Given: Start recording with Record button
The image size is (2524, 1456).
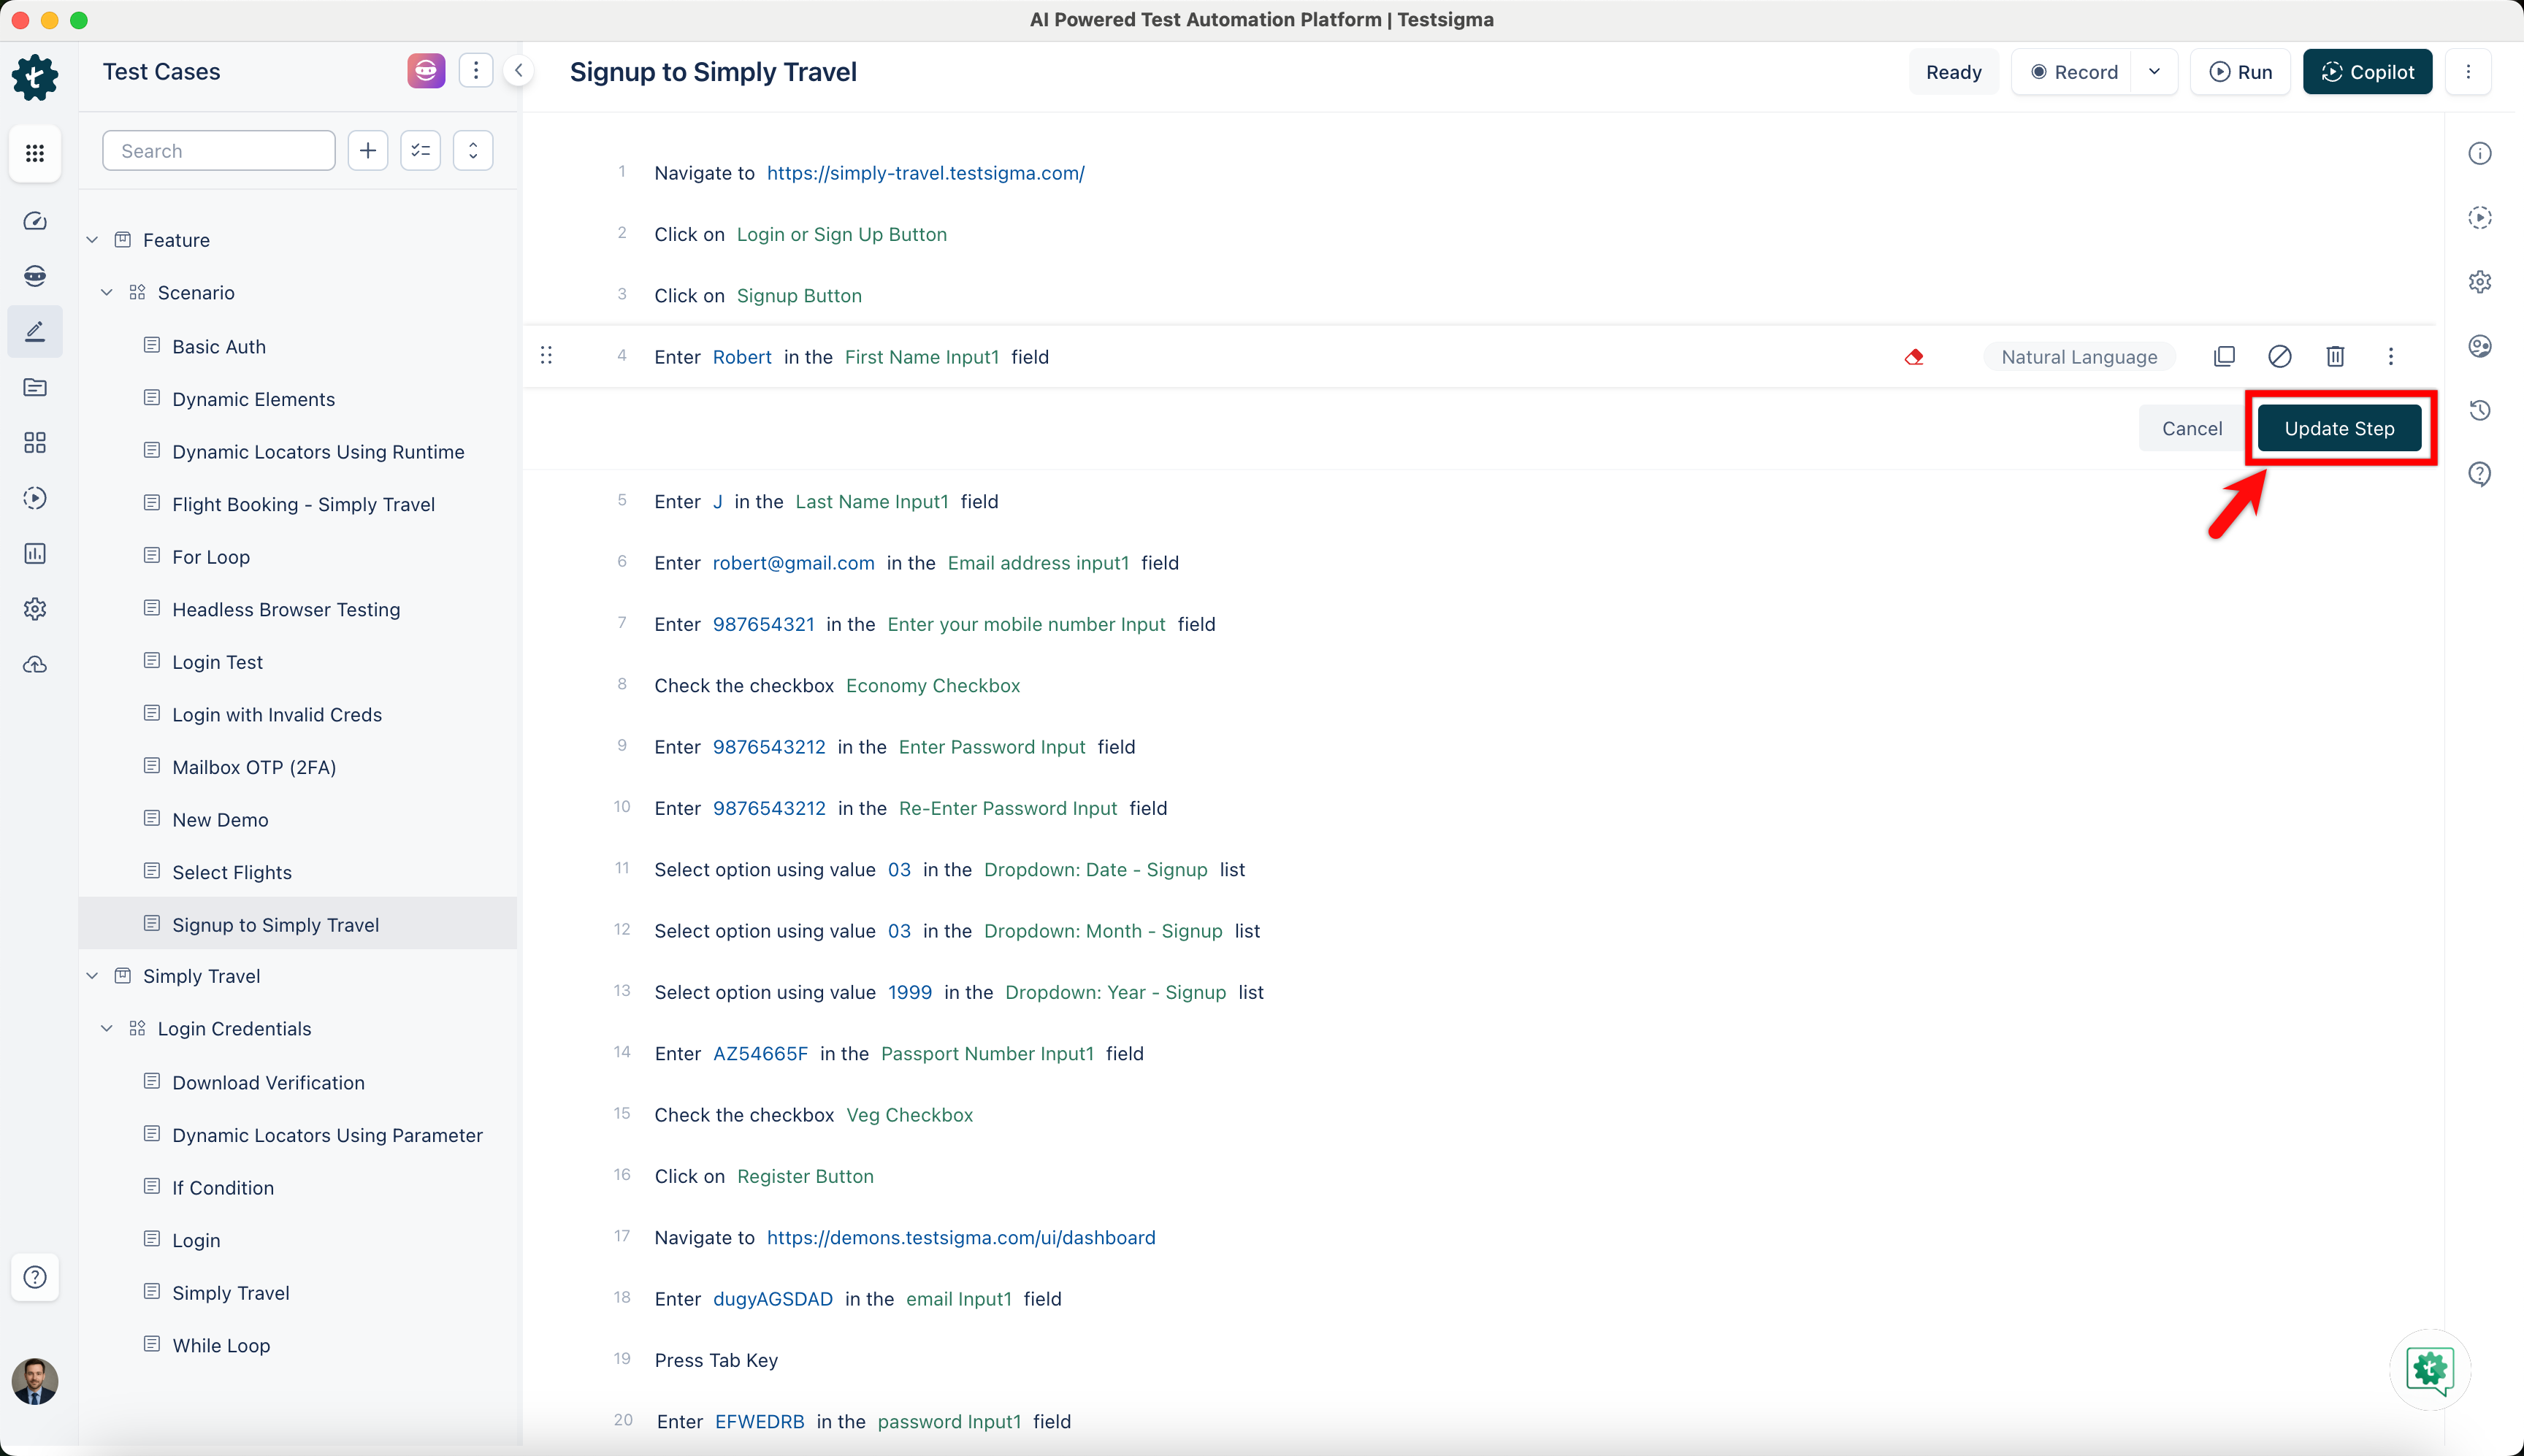Looking at the screenshot, I should click(2073, 72).
